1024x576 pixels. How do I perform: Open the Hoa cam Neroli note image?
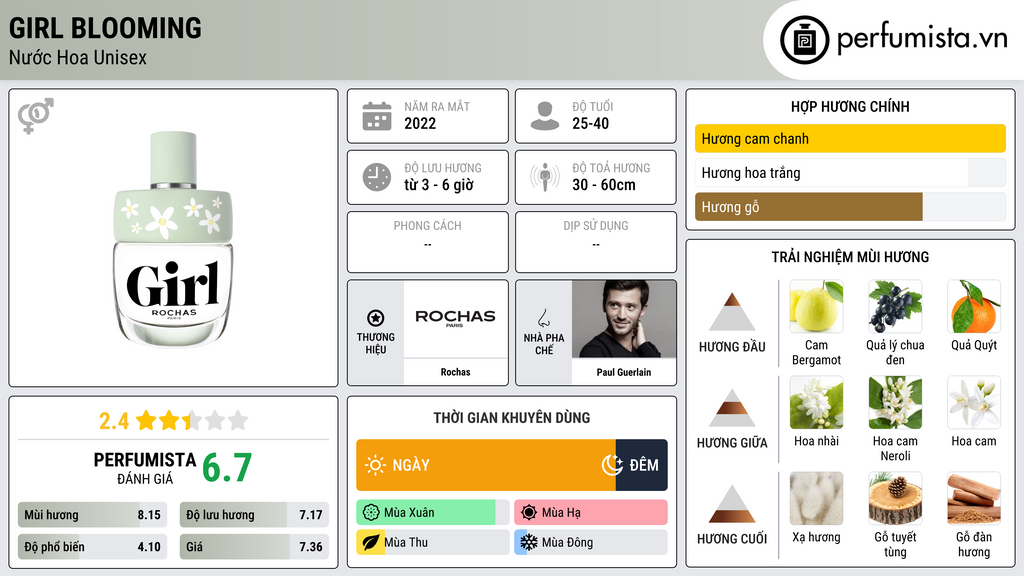(x=895, y=402)
